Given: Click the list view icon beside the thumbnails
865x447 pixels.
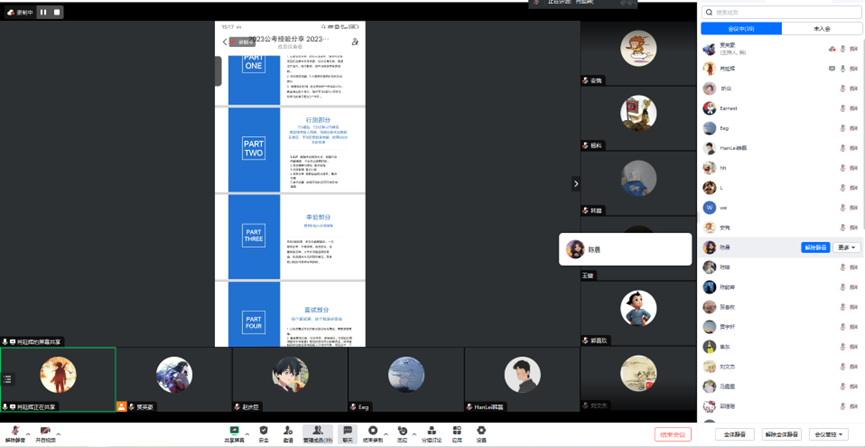Looking at the screenshot, I should 7,379.
